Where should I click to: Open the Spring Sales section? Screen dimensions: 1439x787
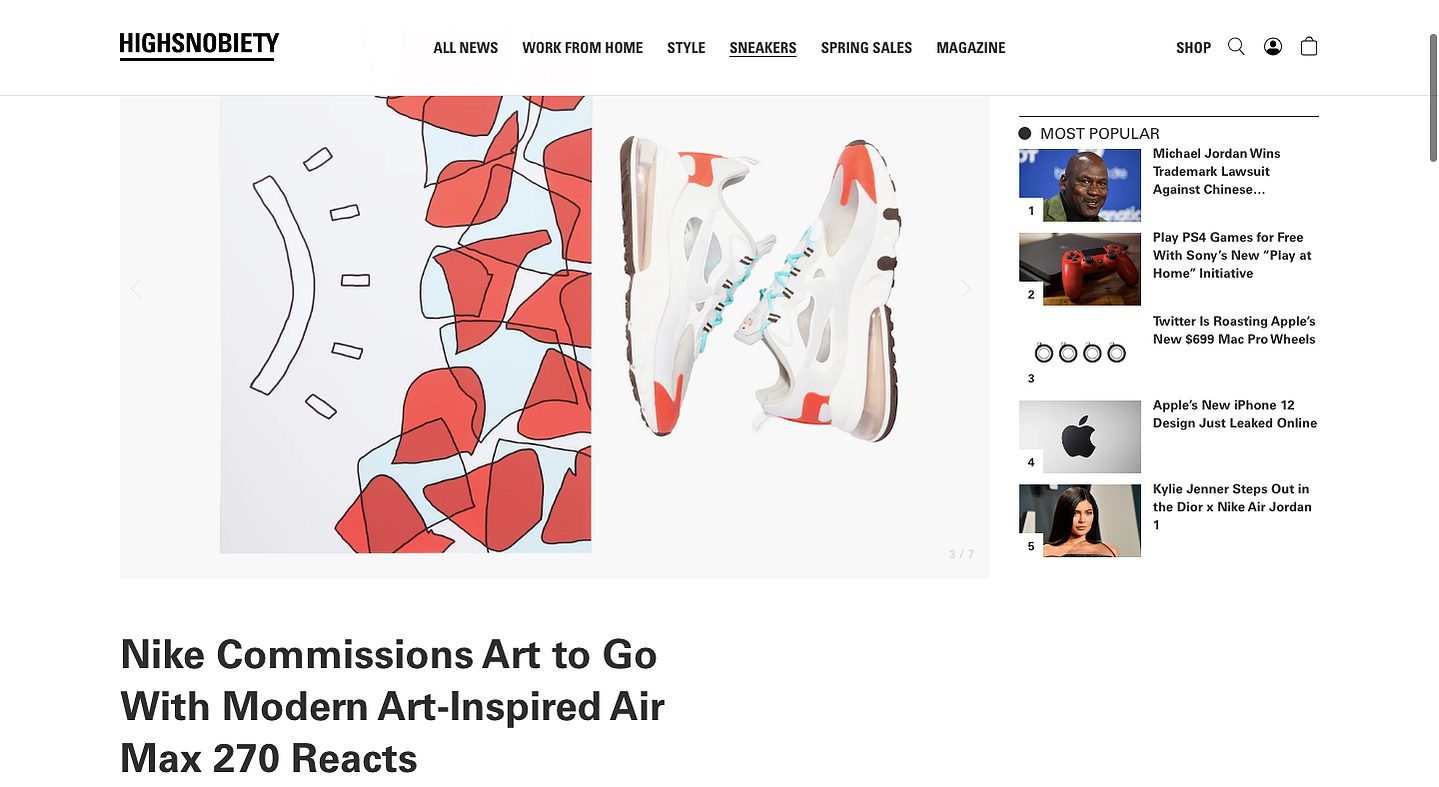pyautogui.click(x=866, y=48)
